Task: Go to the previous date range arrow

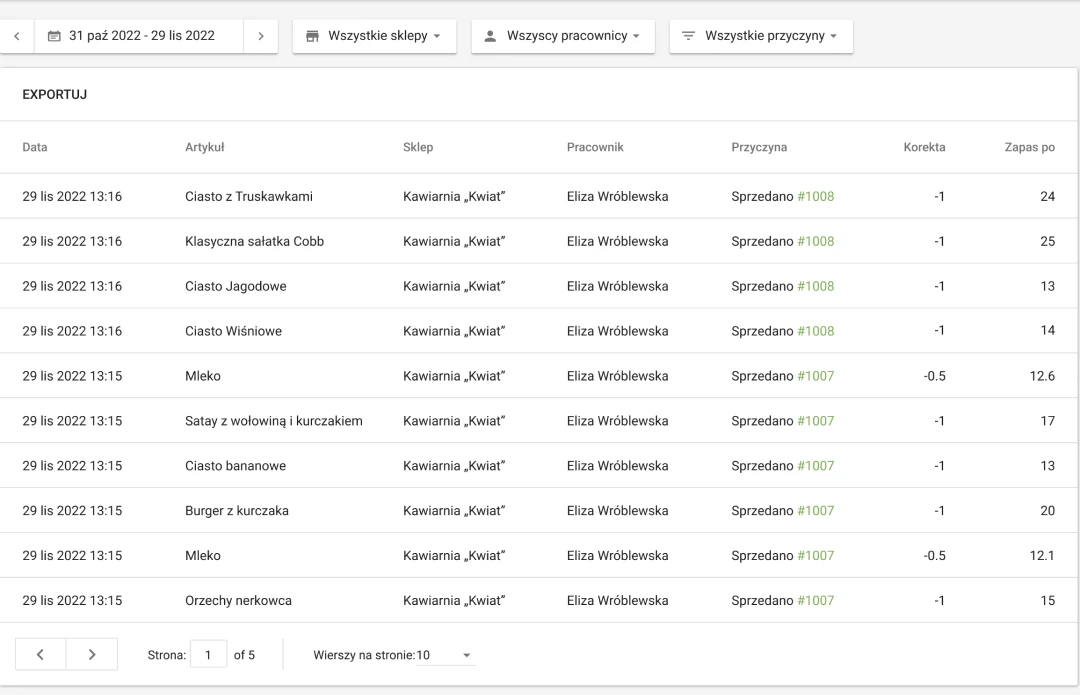Action: pyautogui.click(x=17, y=36)
